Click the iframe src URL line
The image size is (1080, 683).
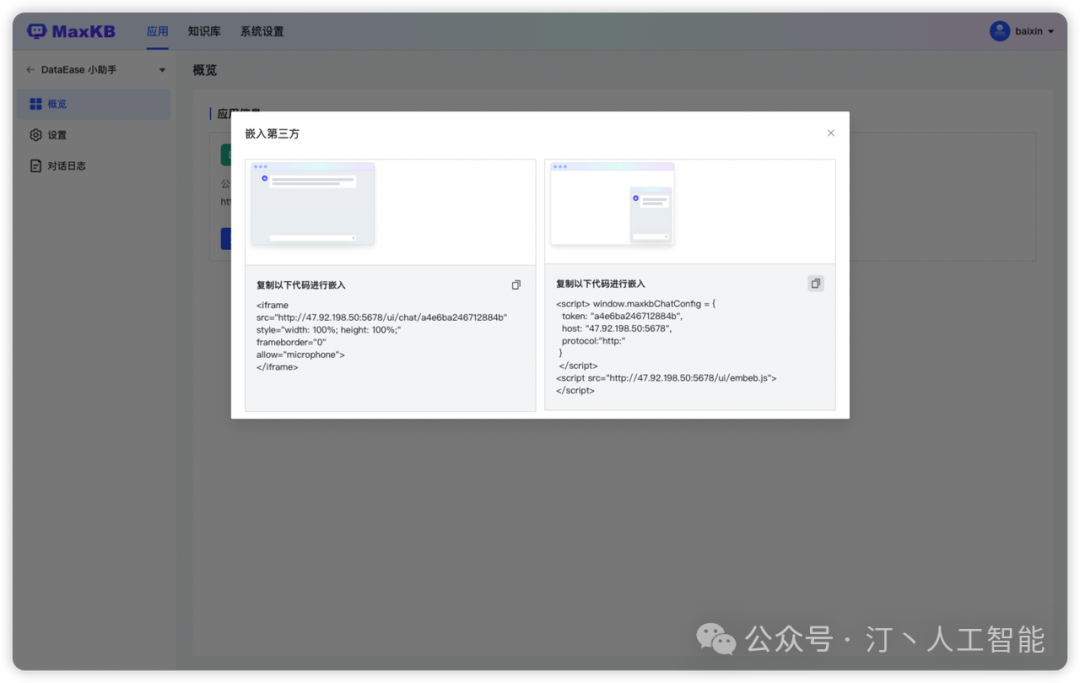(x=382, y=317)
